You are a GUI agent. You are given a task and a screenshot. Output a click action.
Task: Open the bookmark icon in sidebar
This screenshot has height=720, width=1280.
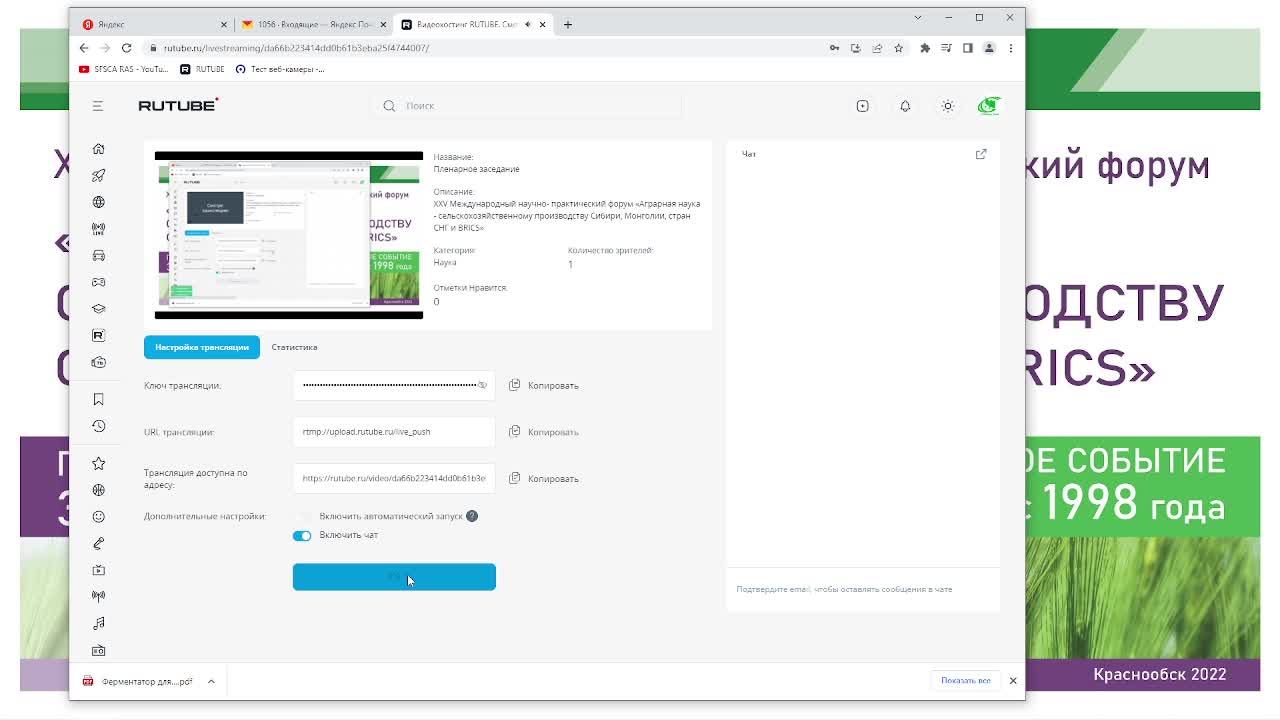click(x=98, y=400)
